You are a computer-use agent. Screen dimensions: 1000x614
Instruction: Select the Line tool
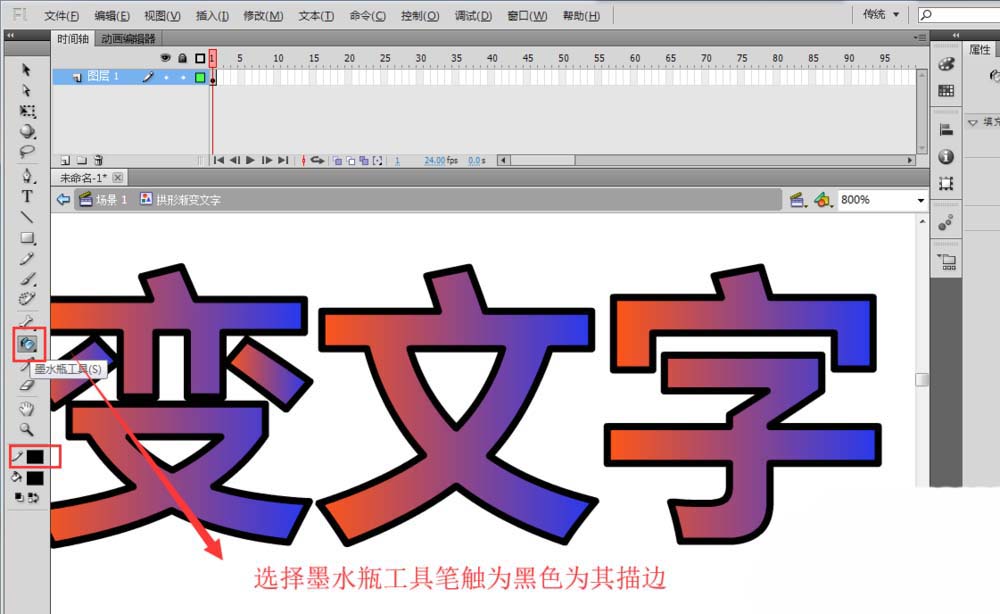pos(27,217)
